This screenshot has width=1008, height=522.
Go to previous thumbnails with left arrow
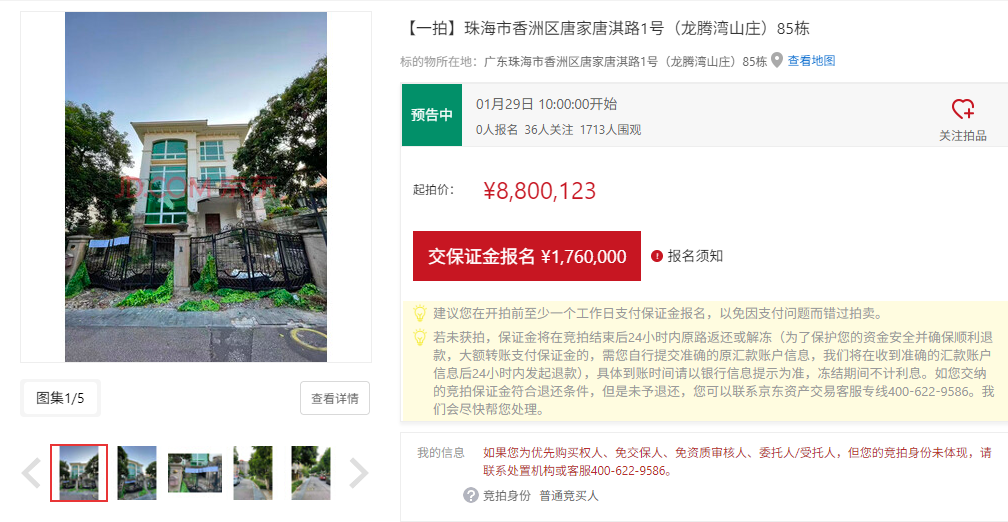(31, 473)
